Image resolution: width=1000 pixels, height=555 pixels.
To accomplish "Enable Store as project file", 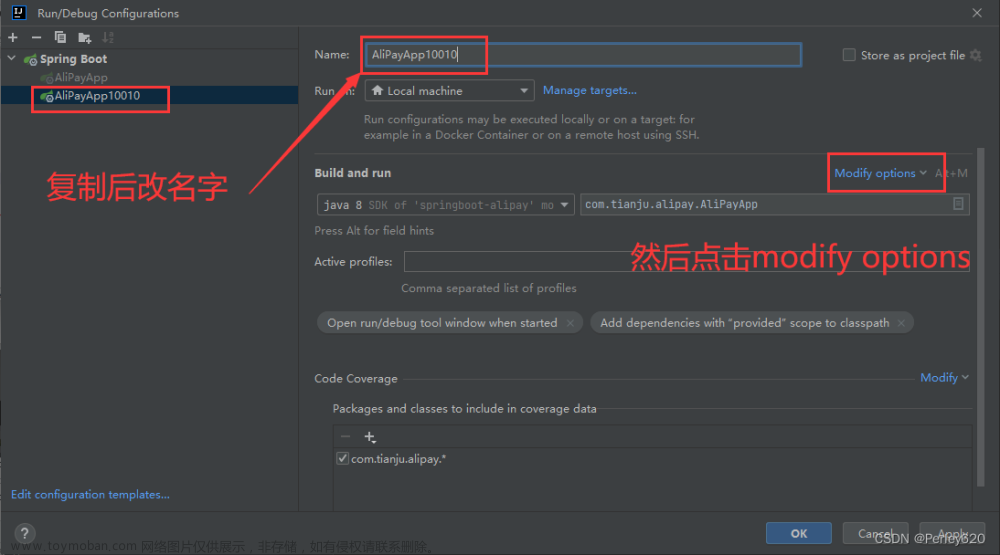I will tap(849, 55).
